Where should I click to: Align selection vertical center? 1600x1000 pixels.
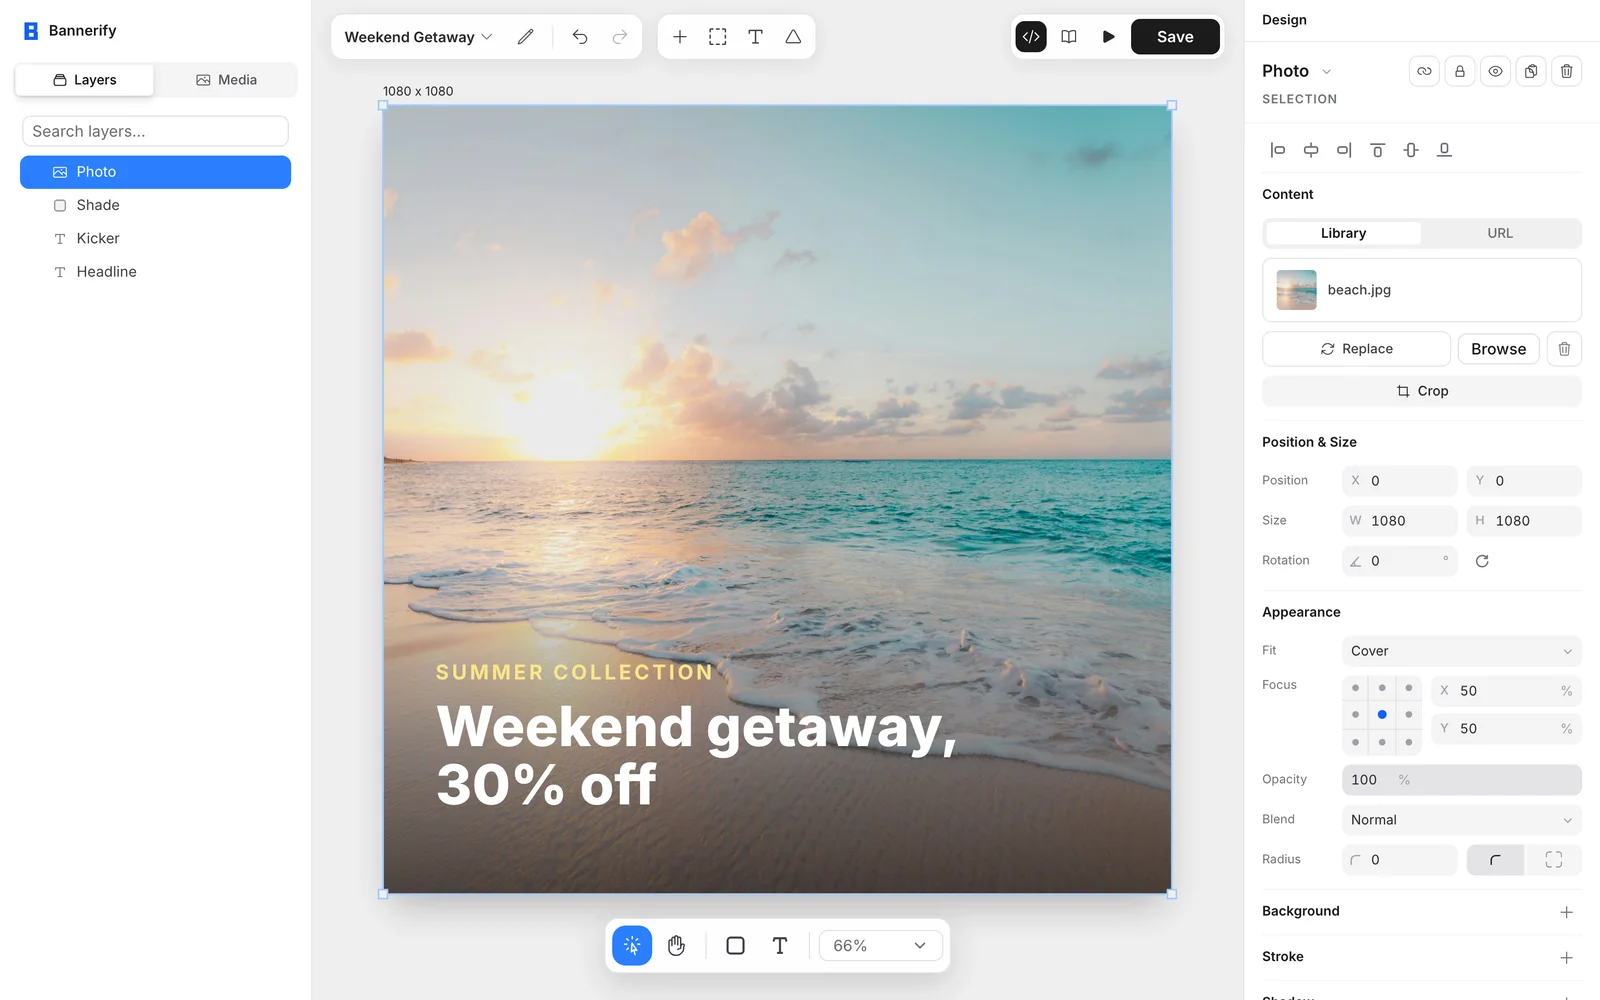(1411, 150)
